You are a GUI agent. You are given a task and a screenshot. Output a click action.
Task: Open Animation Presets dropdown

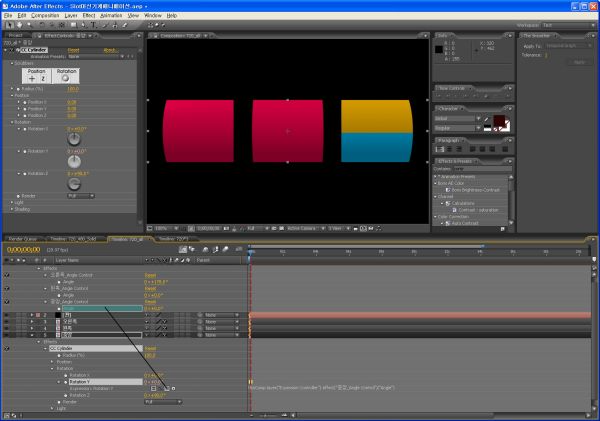point(96,57)
